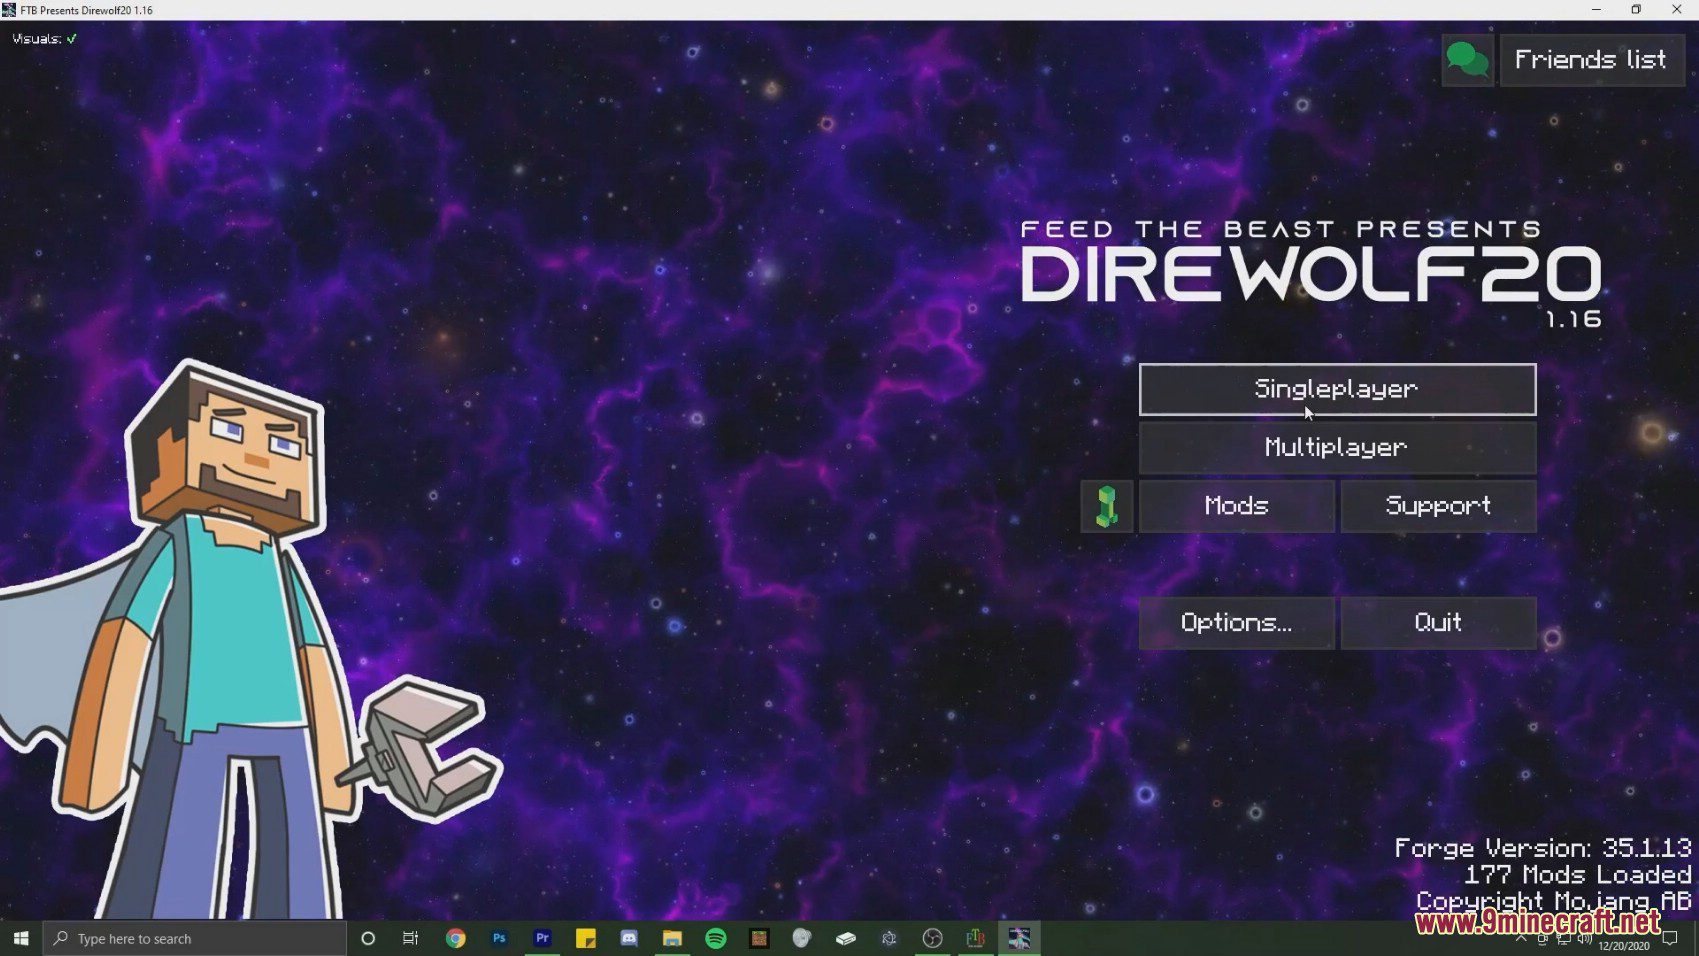Open Premiere Pro from taskbar
This screenshot has width=1699, height=956.
[x=542, y=938]
